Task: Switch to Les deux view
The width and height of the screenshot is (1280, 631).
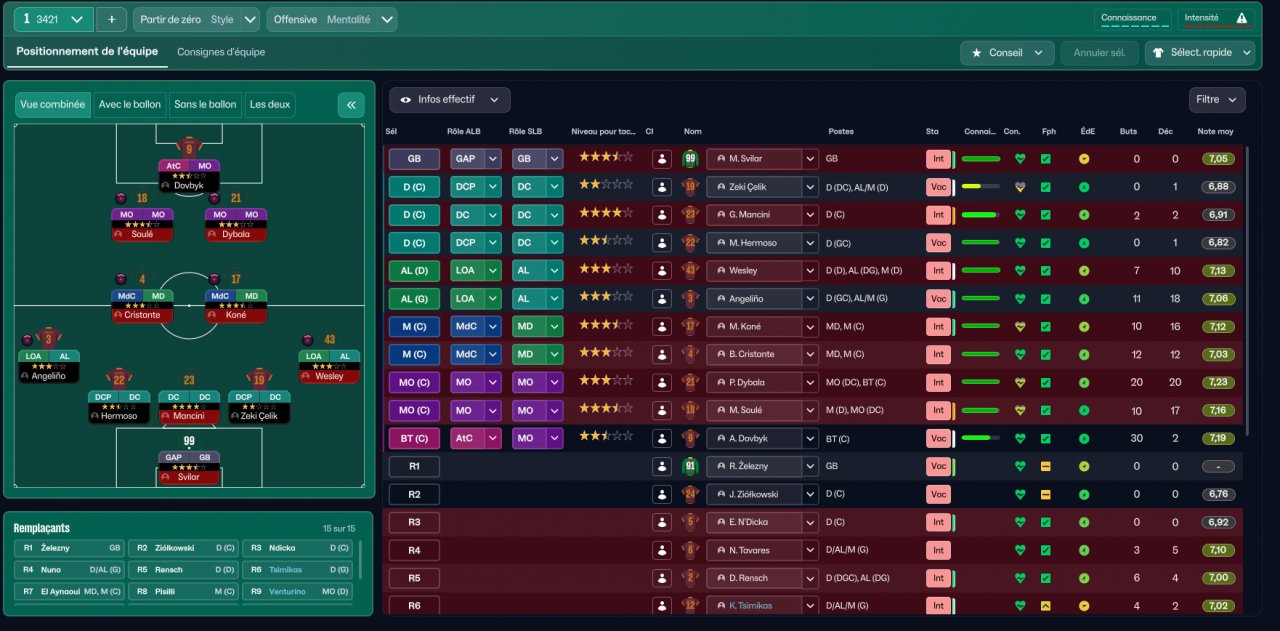Action: pyautogui.click(x=270, y=105)
